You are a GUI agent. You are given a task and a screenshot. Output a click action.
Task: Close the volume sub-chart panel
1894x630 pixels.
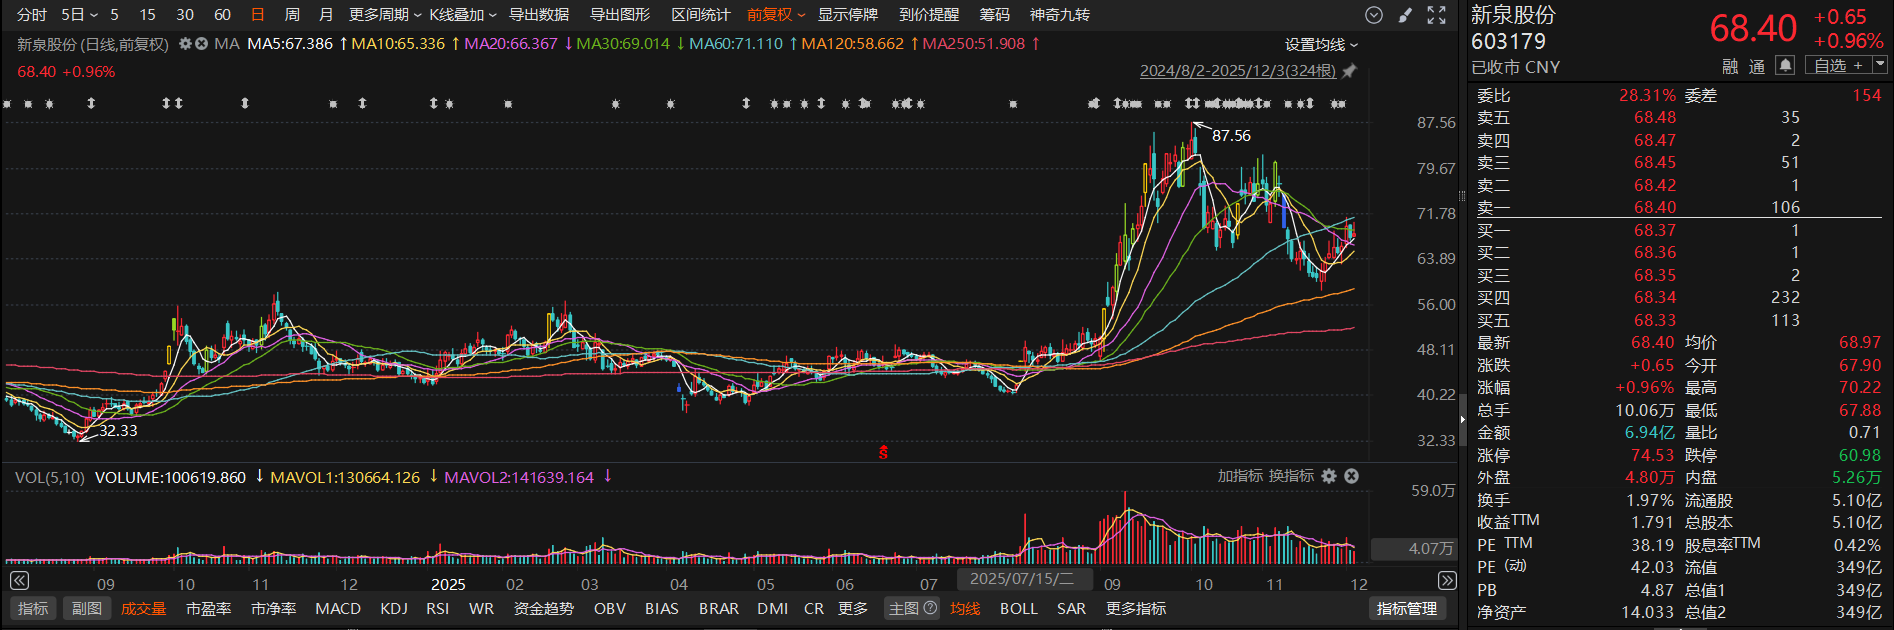[x=1351, y=476]
